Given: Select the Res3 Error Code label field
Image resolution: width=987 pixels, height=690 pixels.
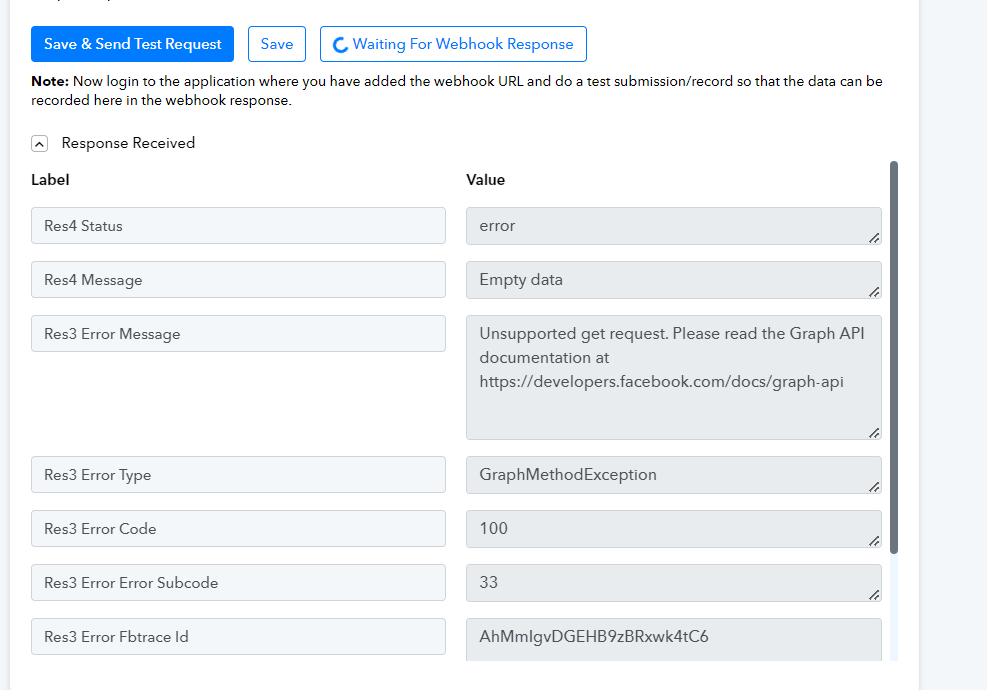Looking at the screenshot, I should (x=238, y=529).
